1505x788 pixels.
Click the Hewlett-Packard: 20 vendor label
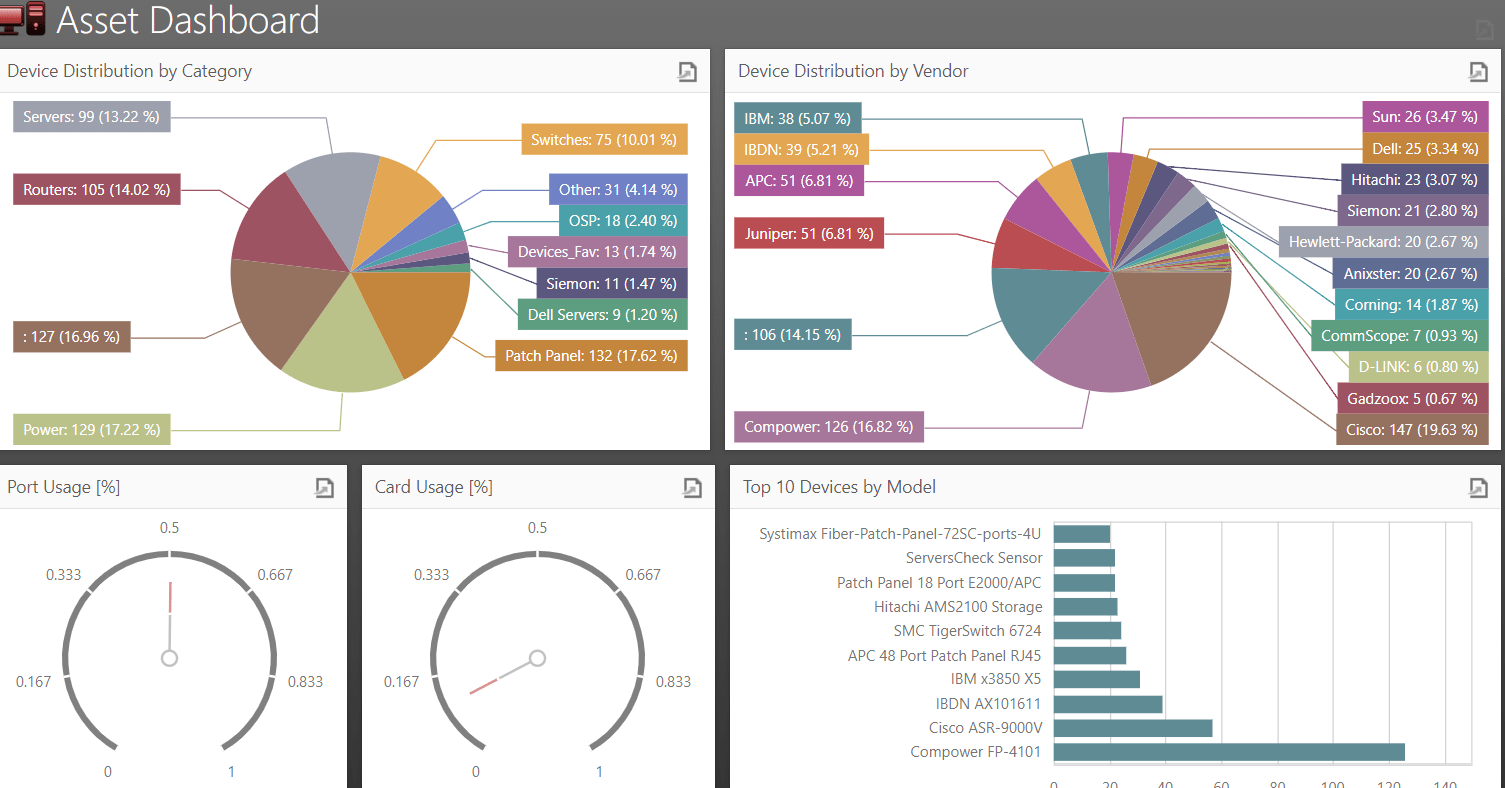tap(1383, 242)
